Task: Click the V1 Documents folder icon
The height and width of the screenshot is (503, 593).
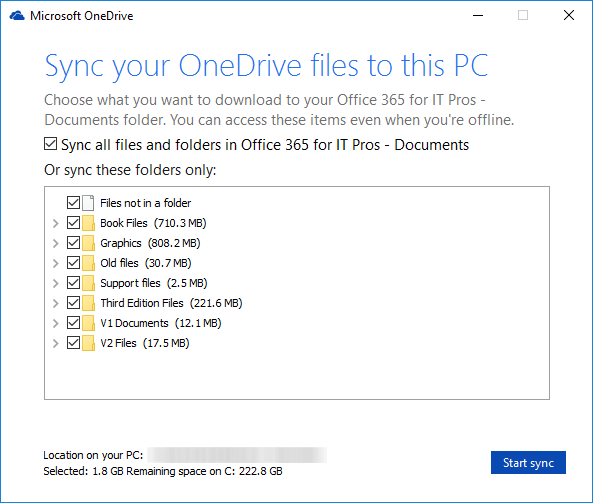Action: click(88, 323)
